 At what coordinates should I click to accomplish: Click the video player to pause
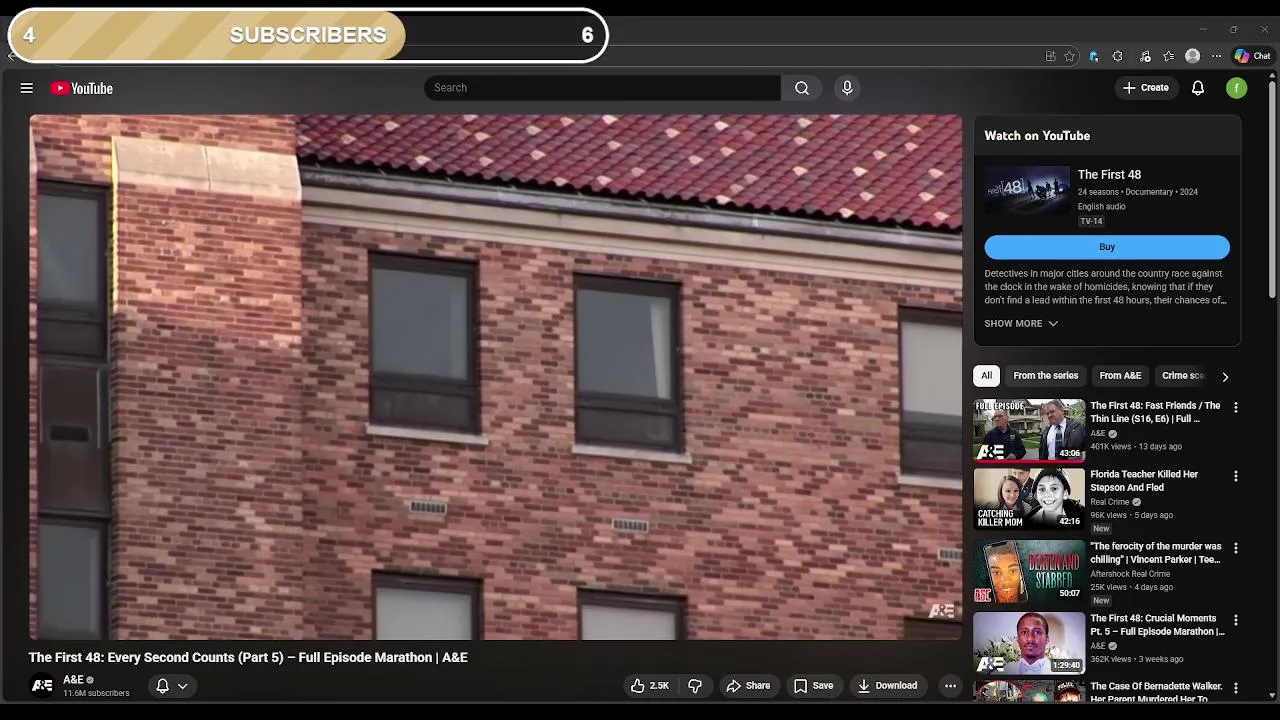point(496,377)
